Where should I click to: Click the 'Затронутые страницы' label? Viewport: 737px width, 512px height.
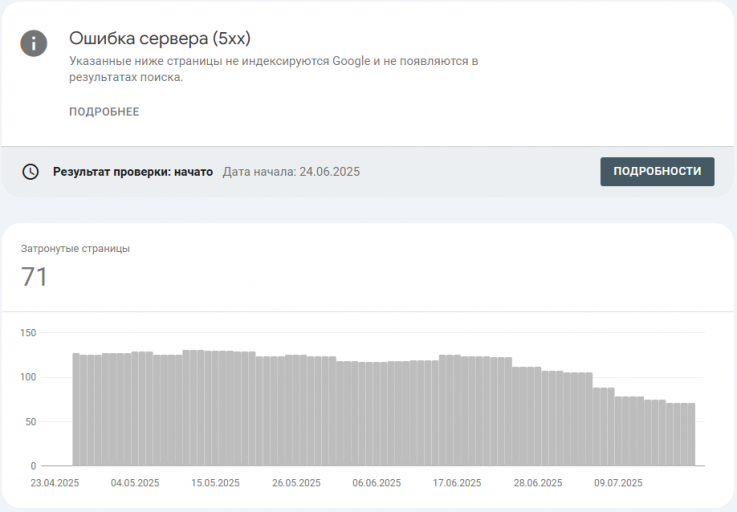(75, 249)
